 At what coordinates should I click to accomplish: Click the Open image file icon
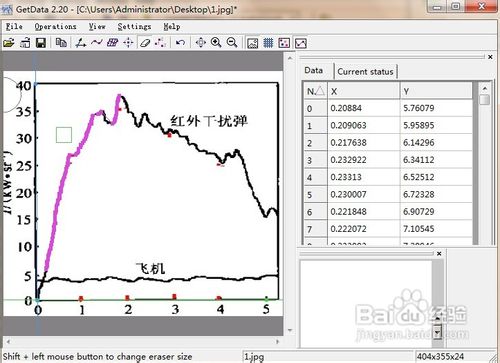click(x=9, y=43)
